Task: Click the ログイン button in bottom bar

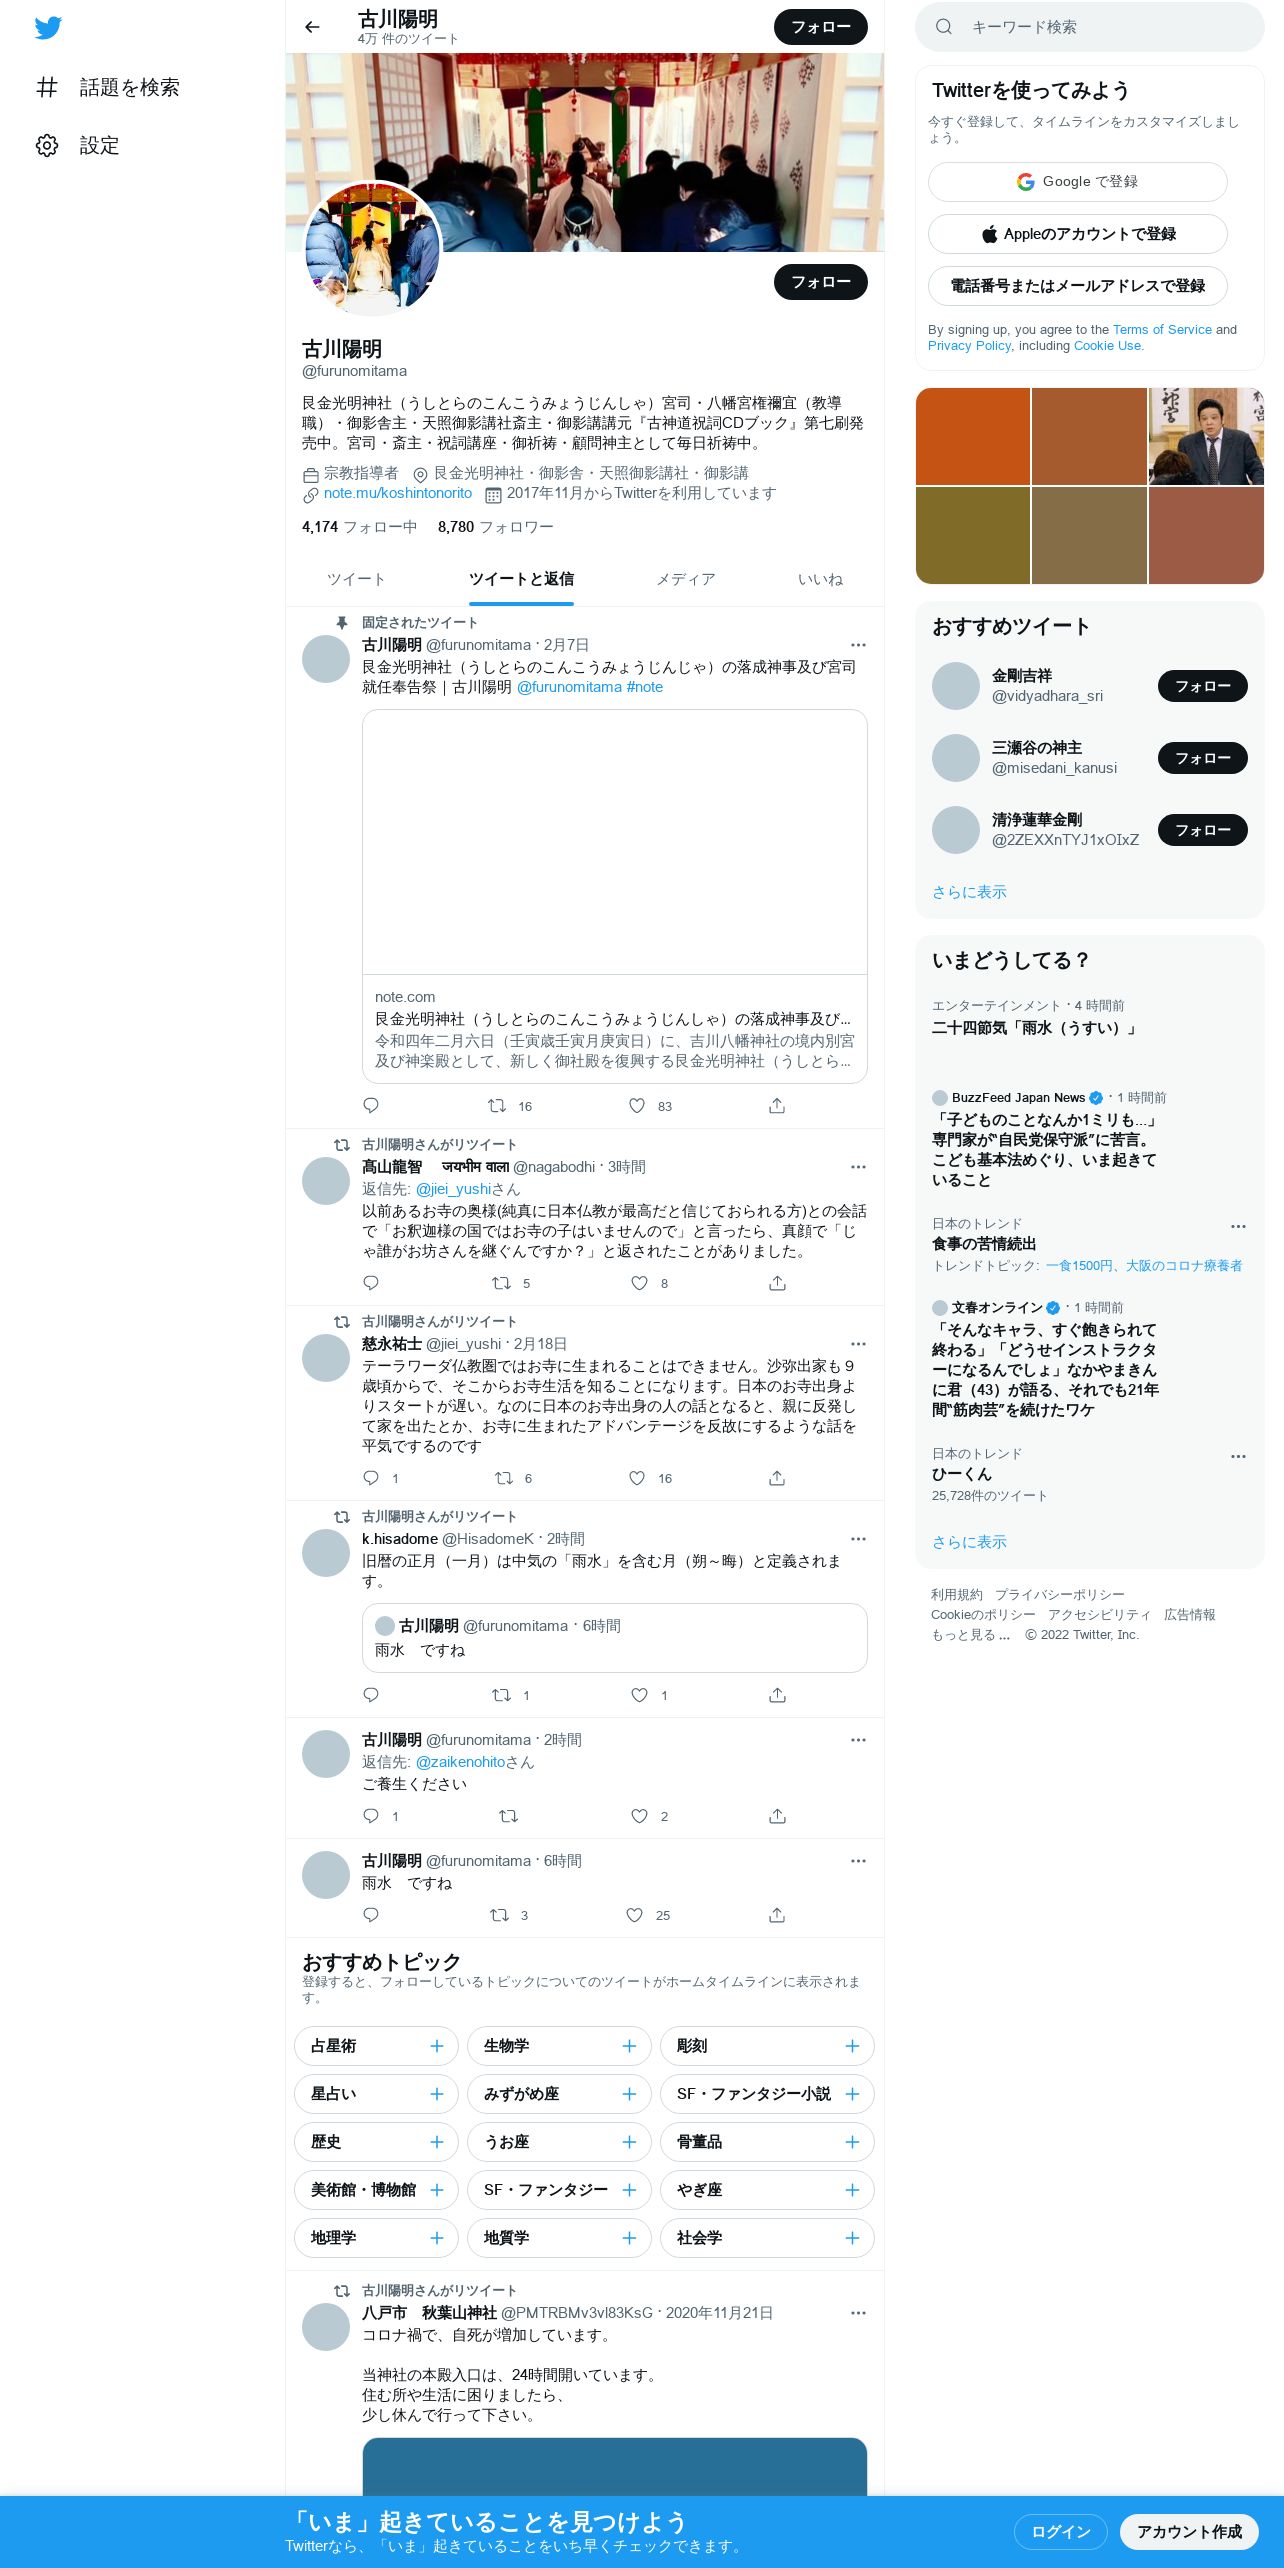Action: 1060,2532
